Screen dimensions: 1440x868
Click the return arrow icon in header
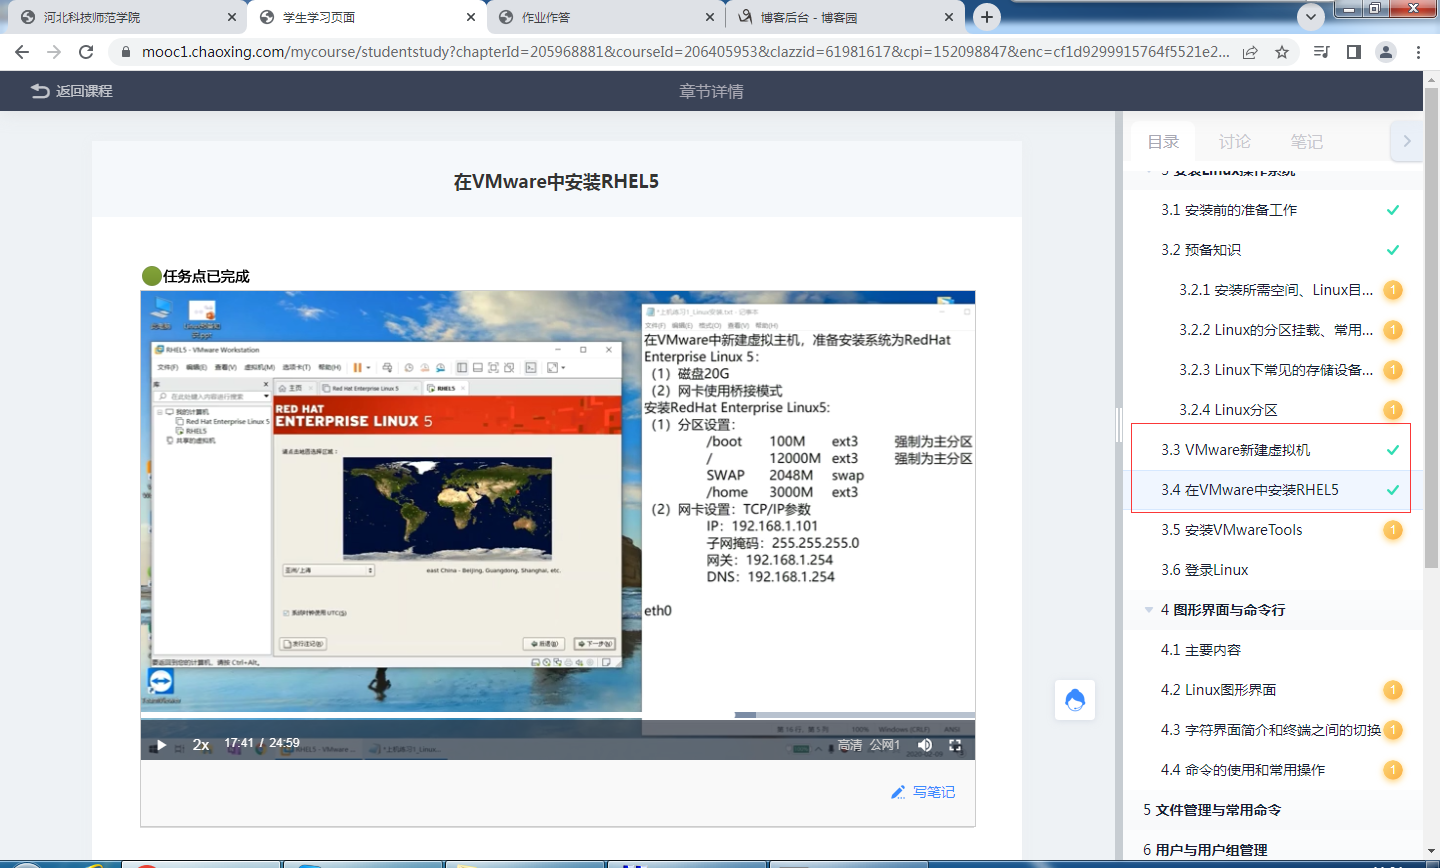[40, 91]
